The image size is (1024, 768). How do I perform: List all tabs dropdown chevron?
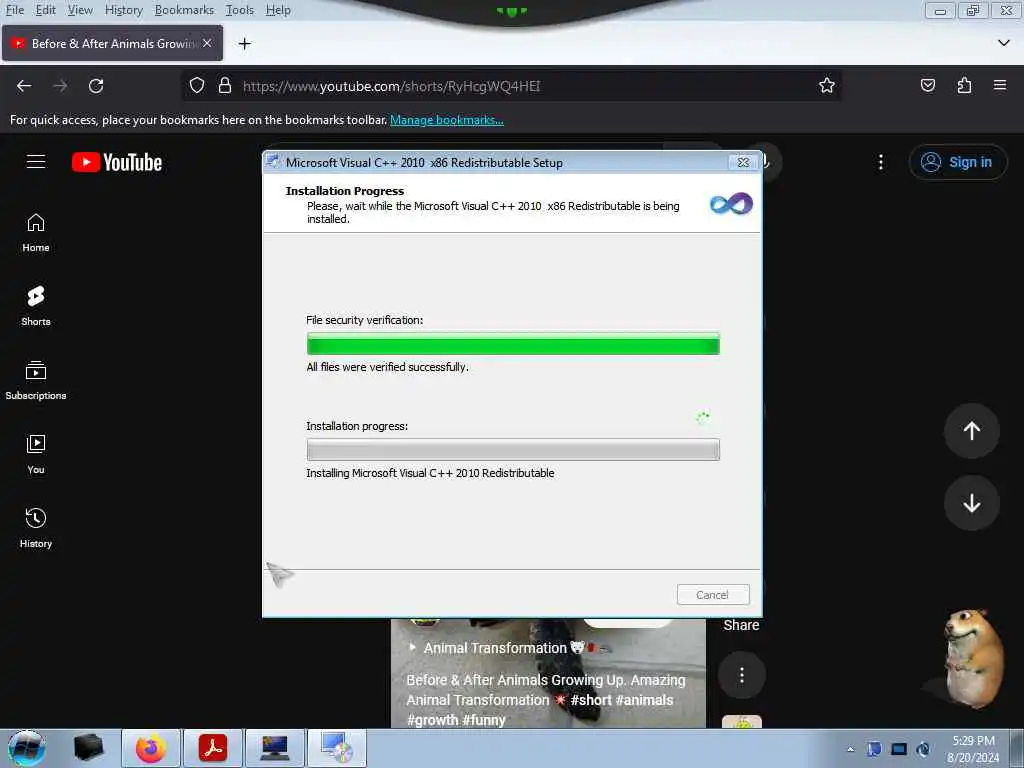(1004, 43)
